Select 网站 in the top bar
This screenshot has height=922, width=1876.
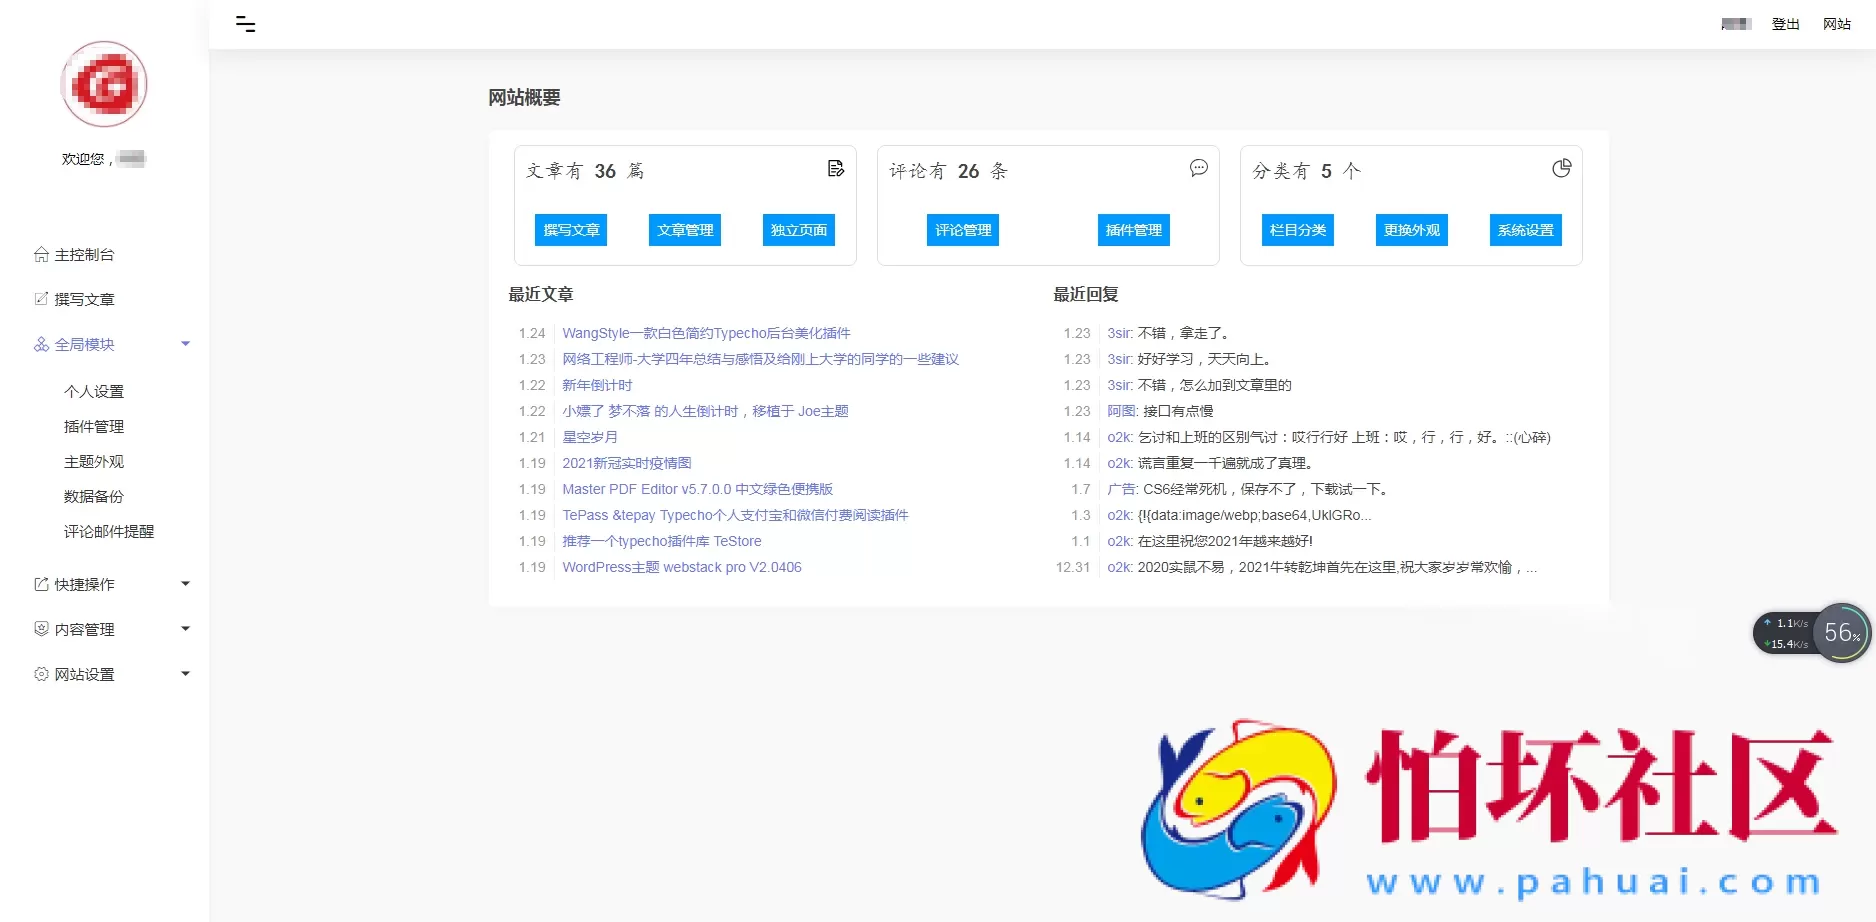click(1837, 23)
